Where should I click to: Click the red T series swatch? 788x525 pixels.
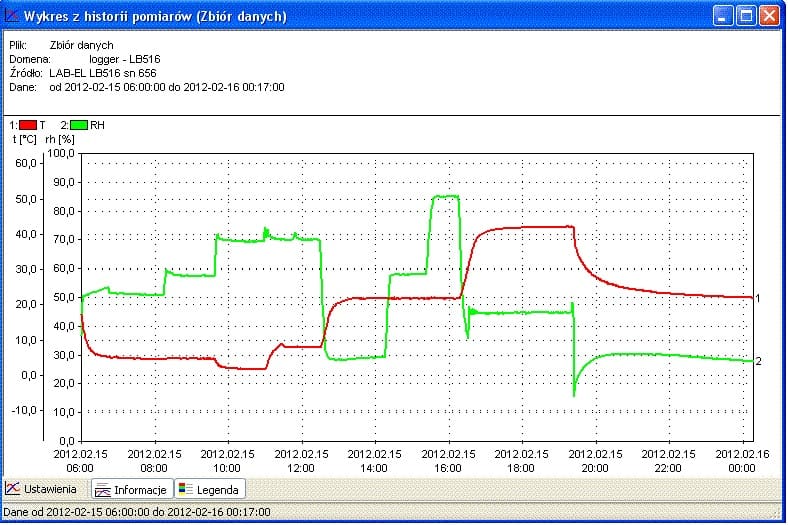tap(28, 125)
